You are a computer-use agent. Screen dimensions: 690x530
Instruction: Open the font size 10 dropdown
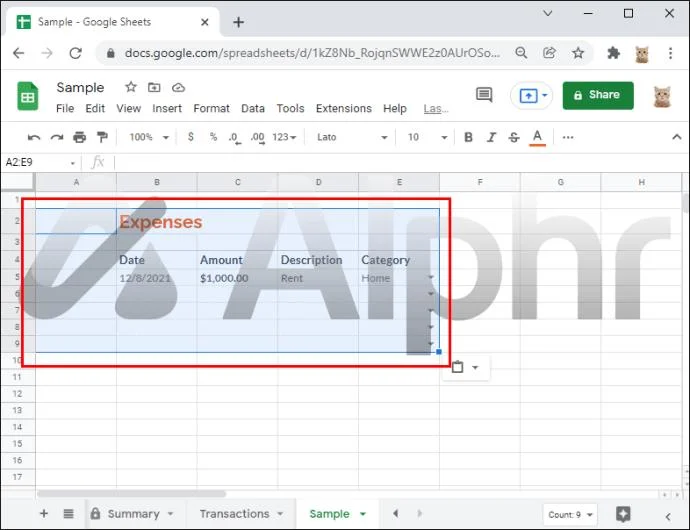pos(427,137)
